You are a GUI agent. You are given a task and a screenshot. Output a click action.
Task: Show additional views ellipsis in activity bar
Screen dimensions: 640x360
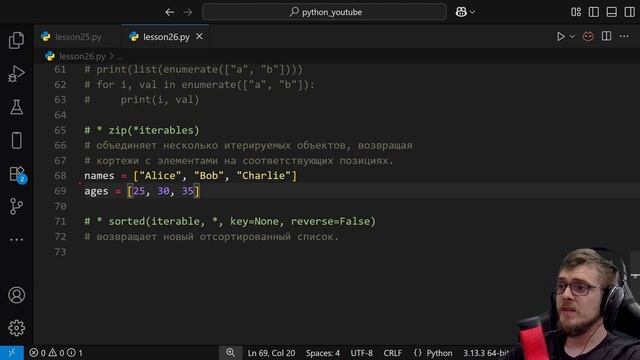point(16,240)
